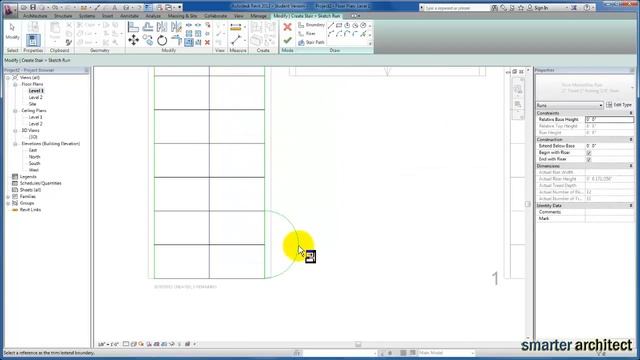Open the Architecture ribbon tab
This screenshot has height=360, width=640.
35,16
